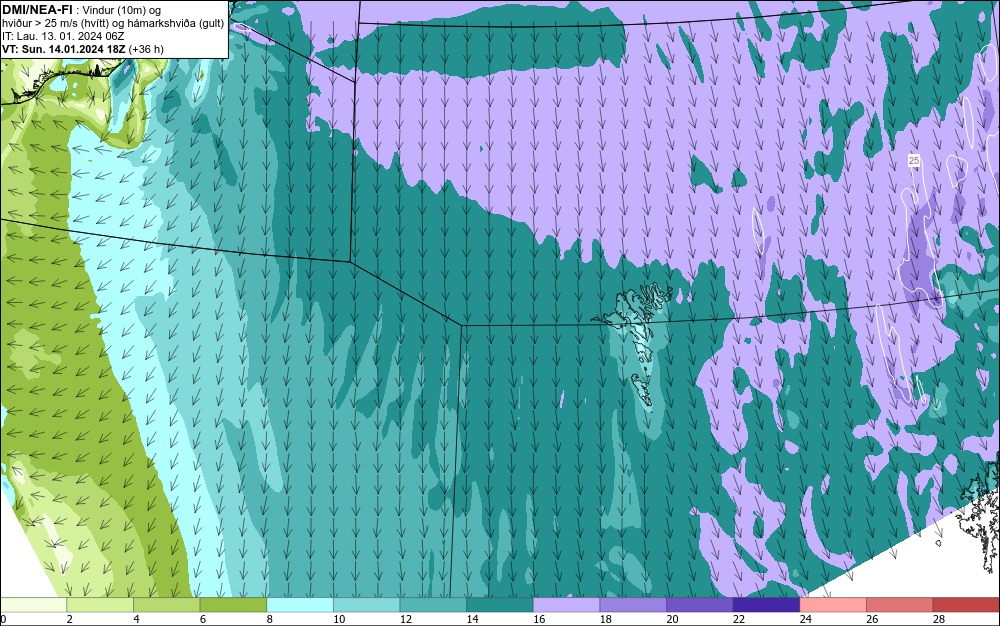Click the legend value '22'
The width and height of the screenshot is (1000, 626).
click(x=739, y=619)
